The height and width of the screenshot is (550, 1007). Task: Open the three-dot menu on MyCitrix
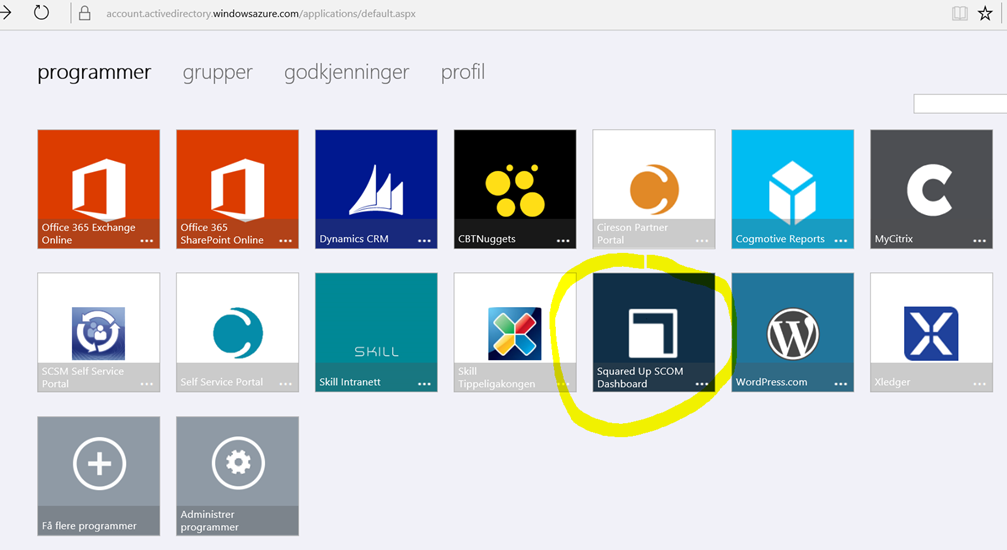(979, 241)
